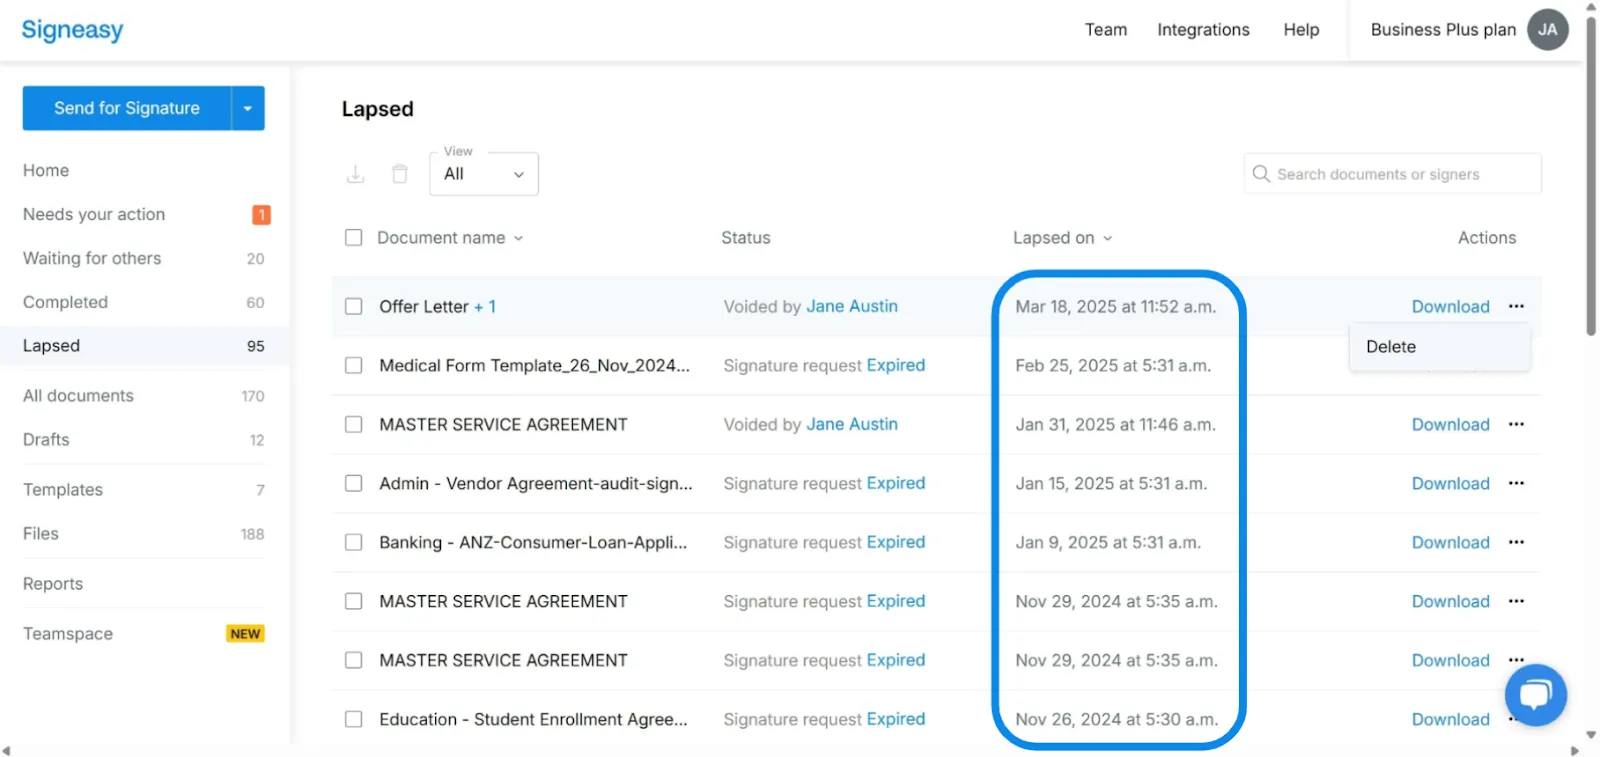Download the first Nov 29 Master Service Agreement
Image resolution: width=1600 pixels, height=757 pixels.
(1450, 602)
